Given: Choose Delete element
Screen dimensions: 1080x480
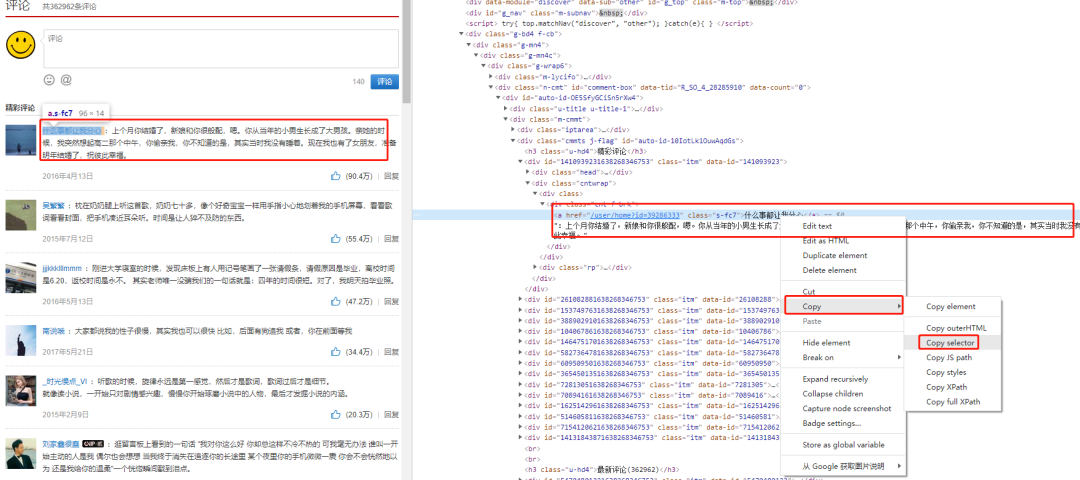Looking at the screenshot, I should pos(828,271).
